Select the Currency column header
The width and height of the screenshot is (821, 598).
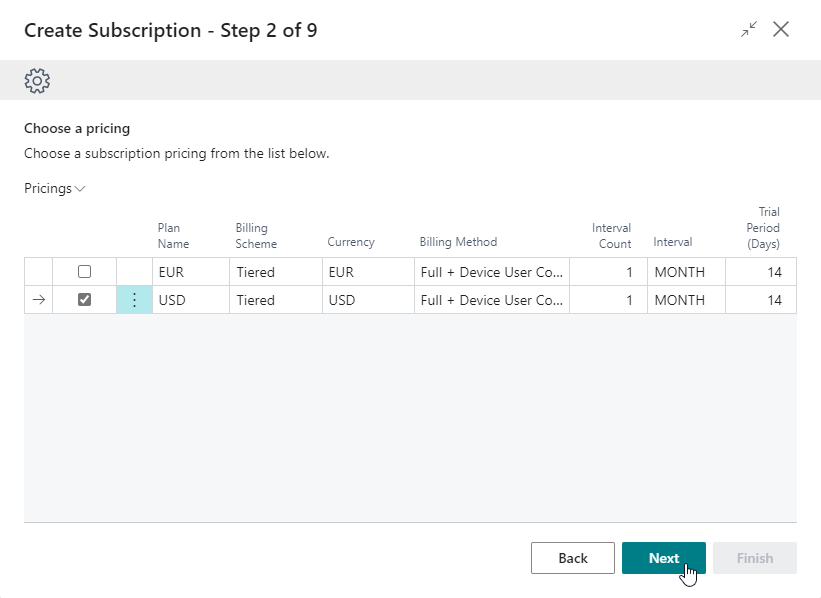[350, 242]
